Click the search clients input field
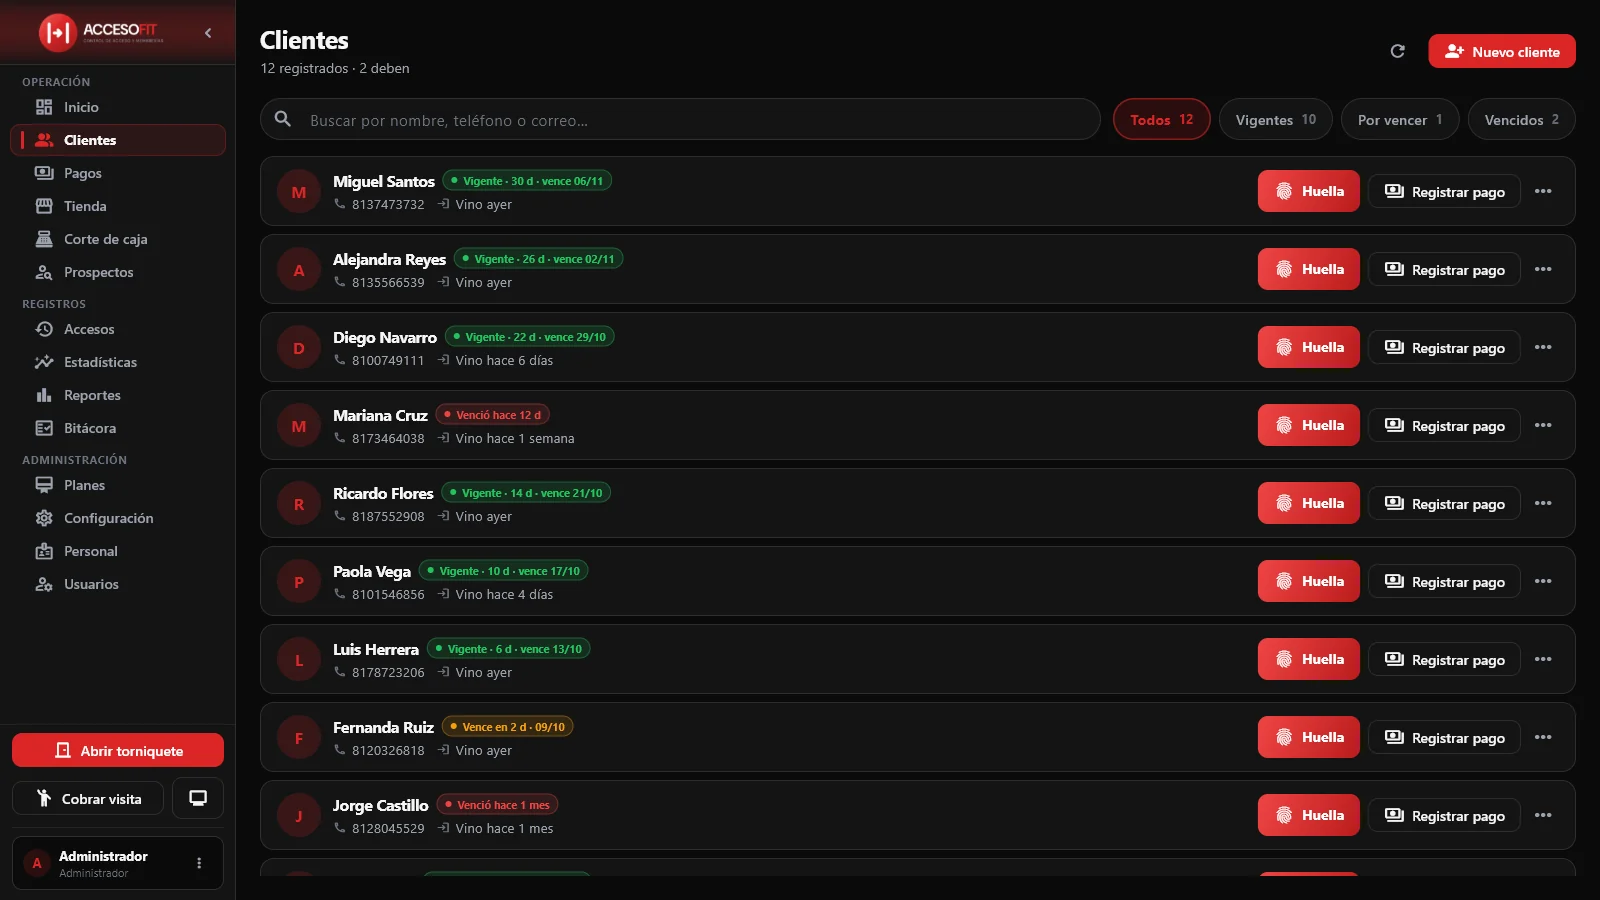Viewport: 1600px width, 900px height. coord(680,119)
